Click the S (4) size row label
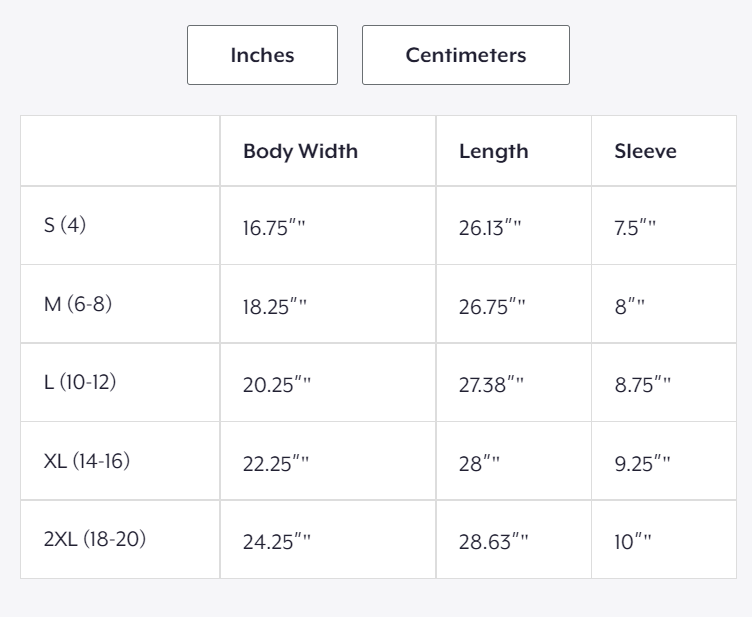Viewport: 752px width, 617px height. (x=65, y=225)
